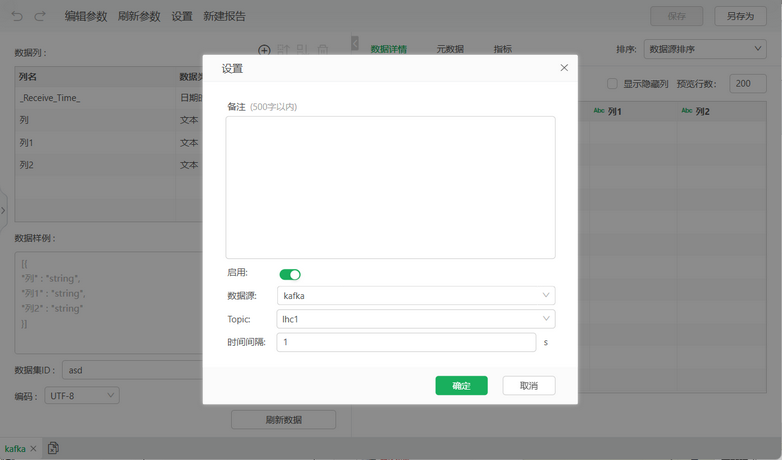782x460 pixels.
Task: Open the Topic lhc1 dropdown
Action: coord(416,319)
